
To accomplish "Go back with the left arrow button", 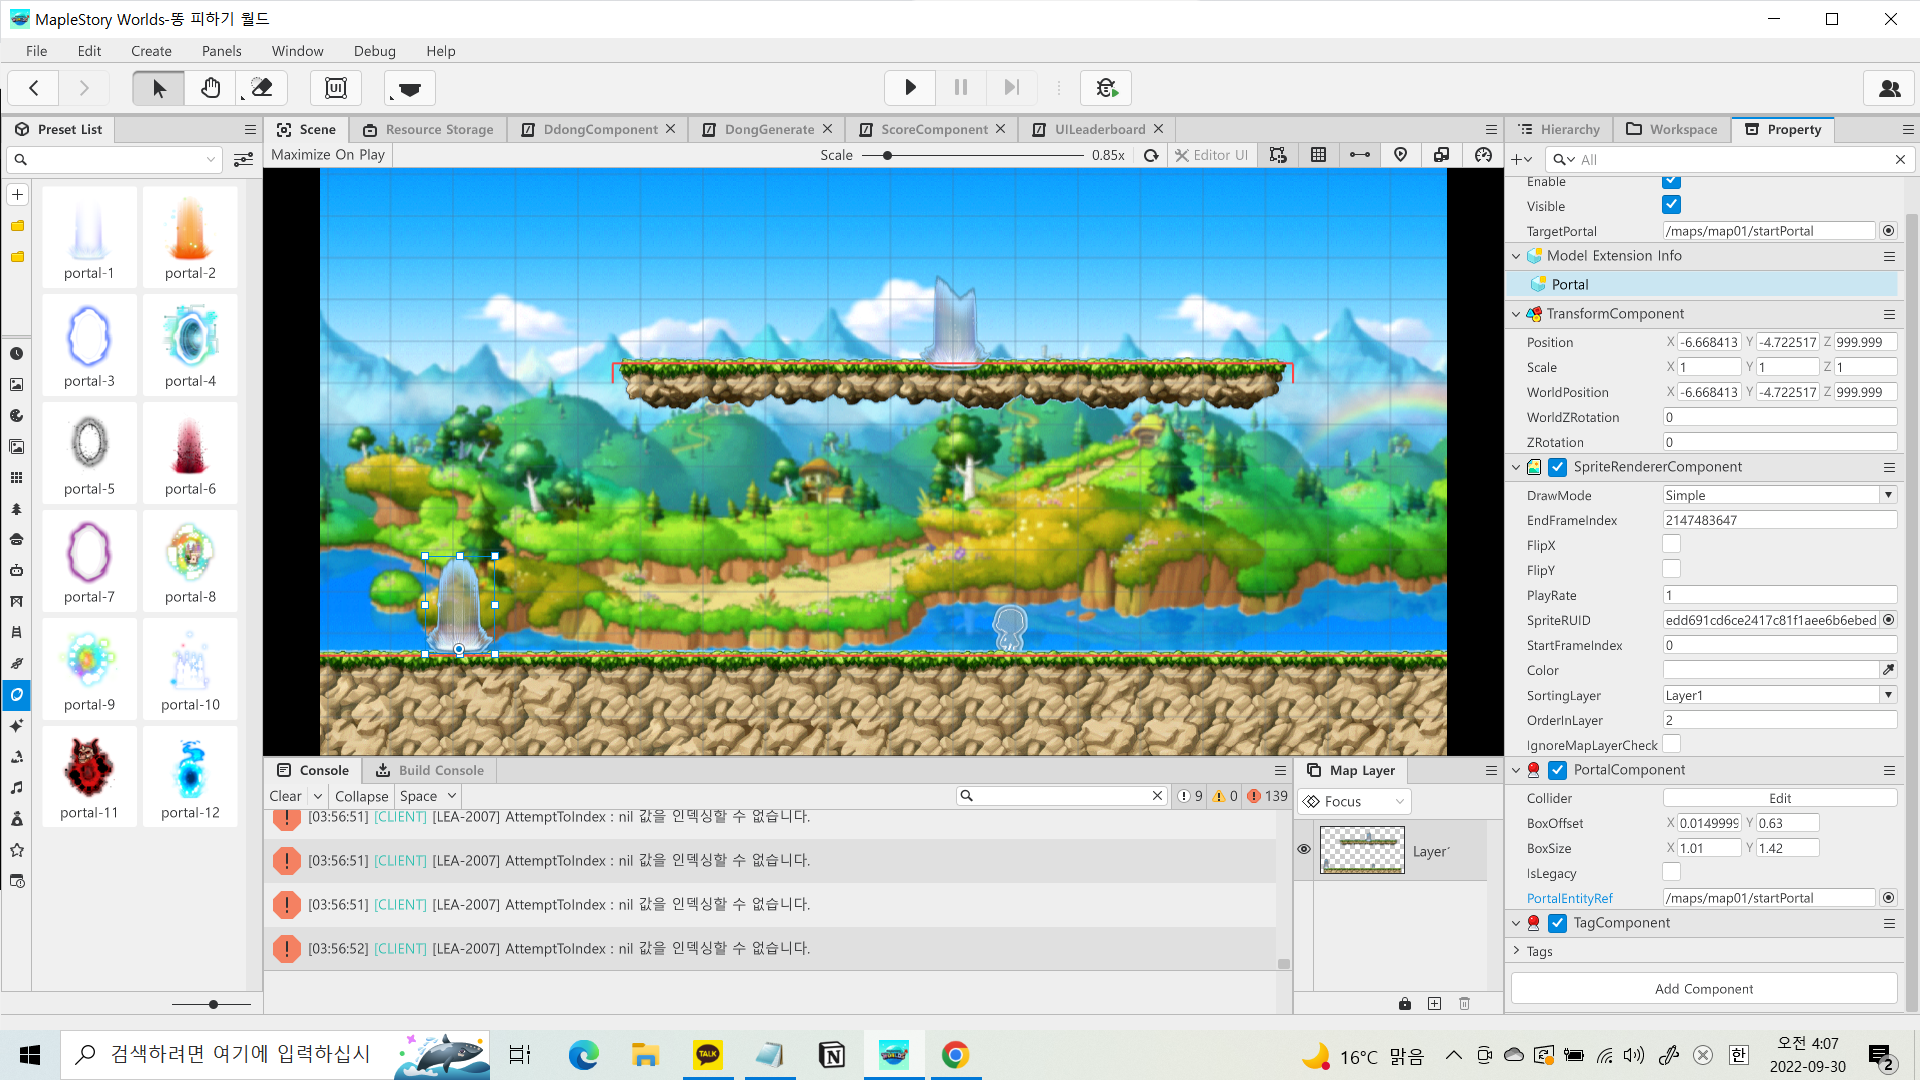I will 34,88.
